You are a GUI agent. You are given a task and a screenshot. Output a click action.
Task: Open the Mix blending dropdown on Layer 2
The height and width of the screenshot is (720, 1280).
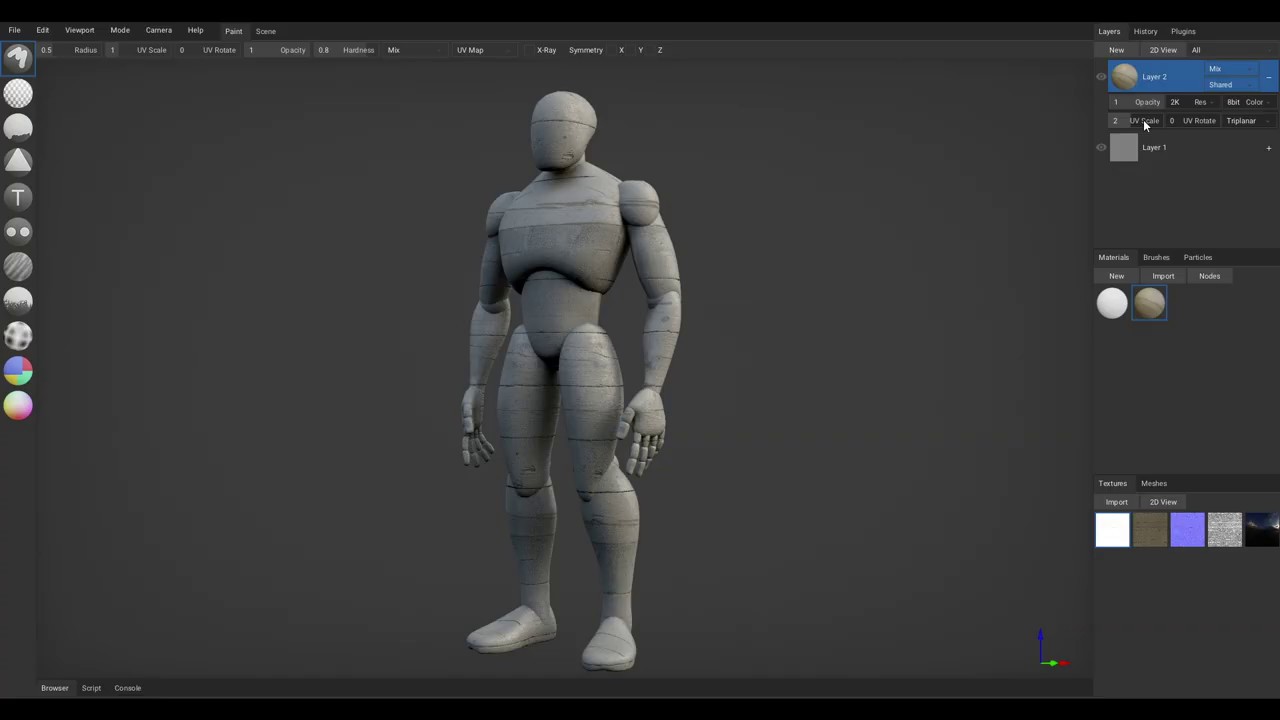pyautogui.click(x=1232, y=69)
